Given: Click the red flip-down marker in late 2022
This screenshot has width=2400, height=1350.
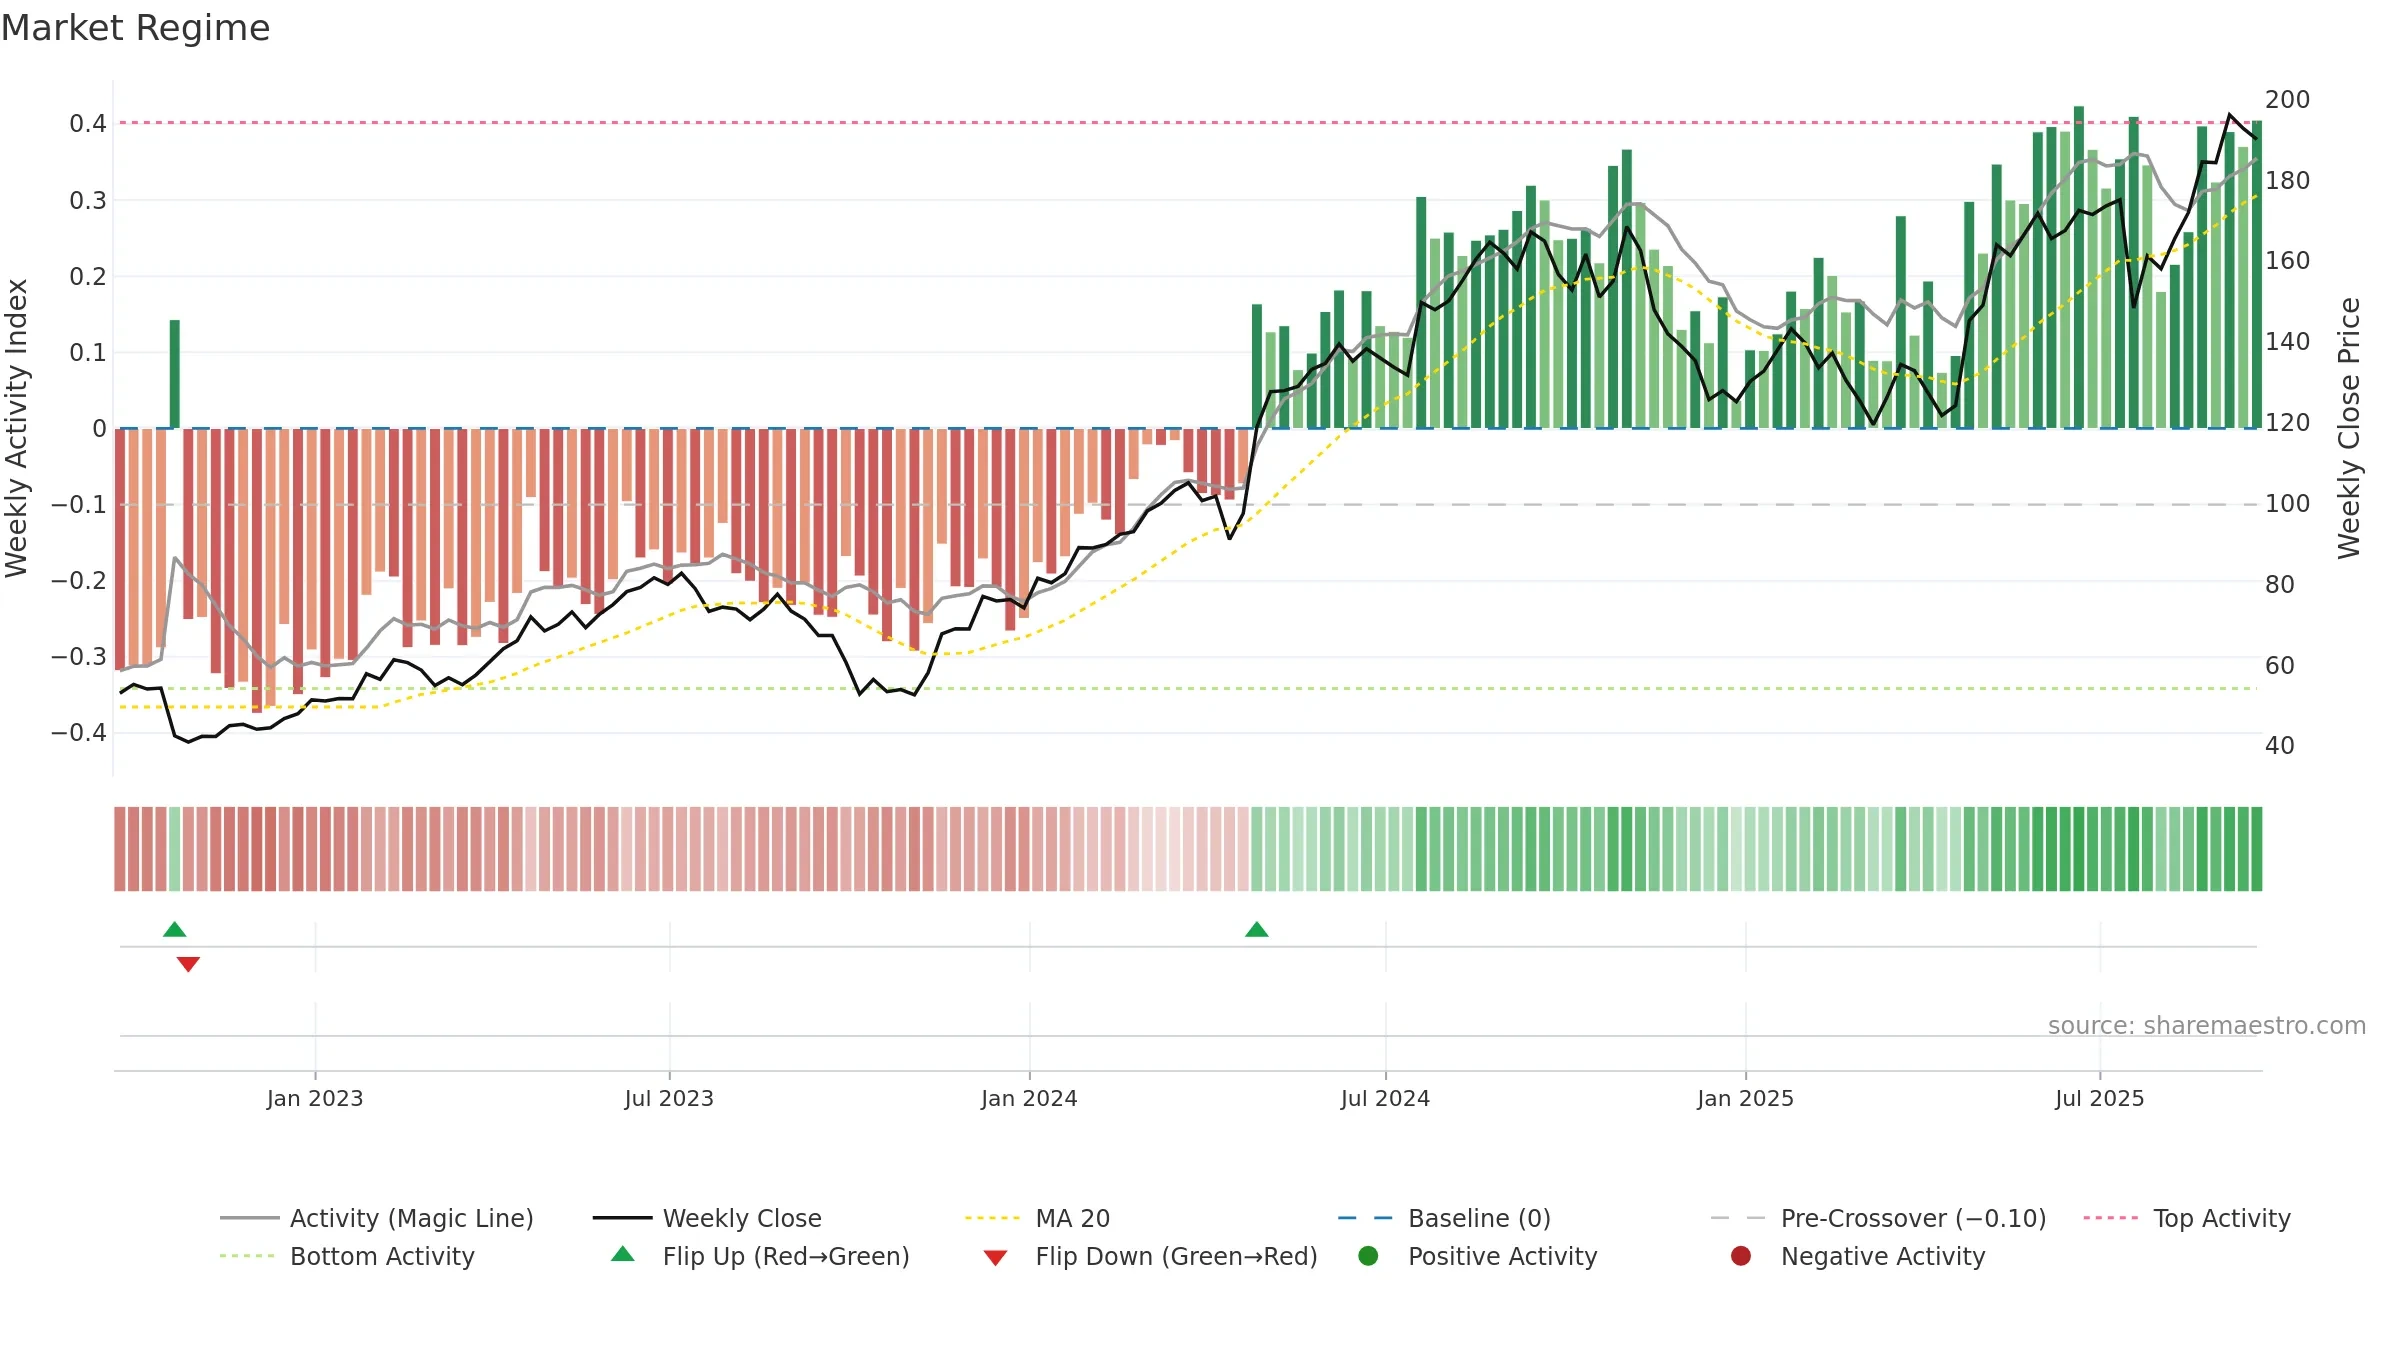Looking at the screenshot, I should pos(188,964).
